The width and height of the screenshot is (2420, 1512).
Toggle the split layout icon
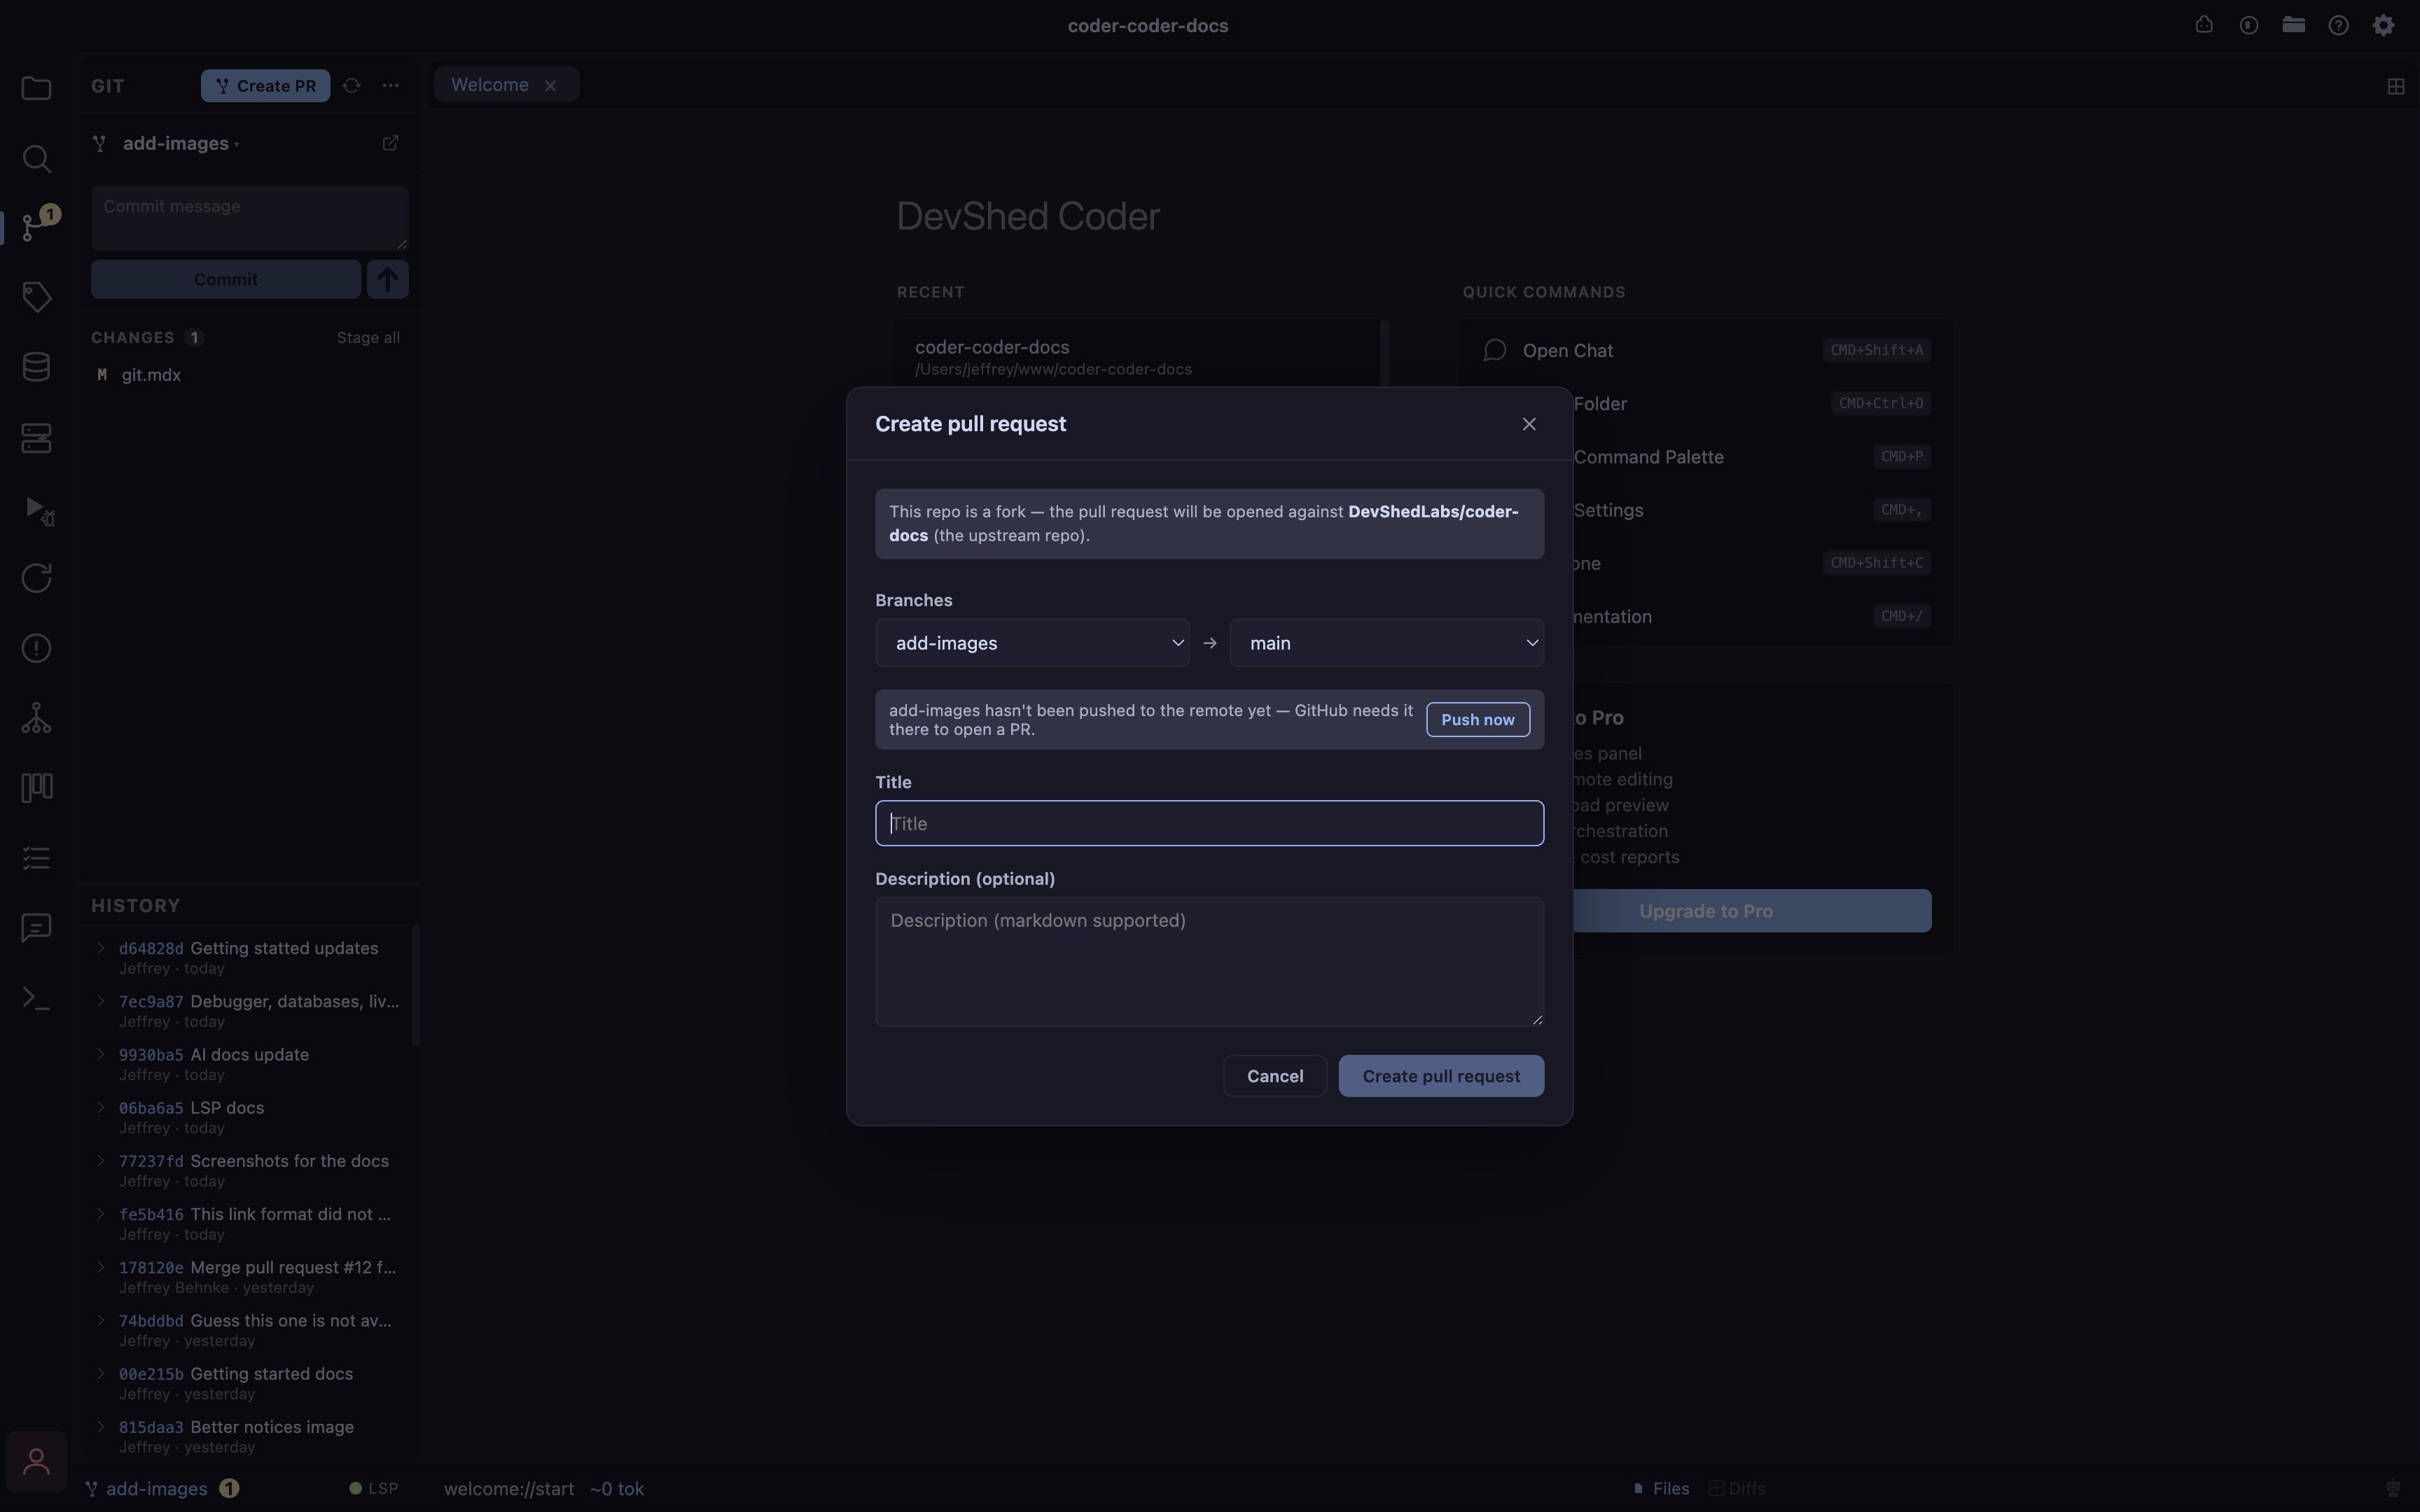(2395, 87)
